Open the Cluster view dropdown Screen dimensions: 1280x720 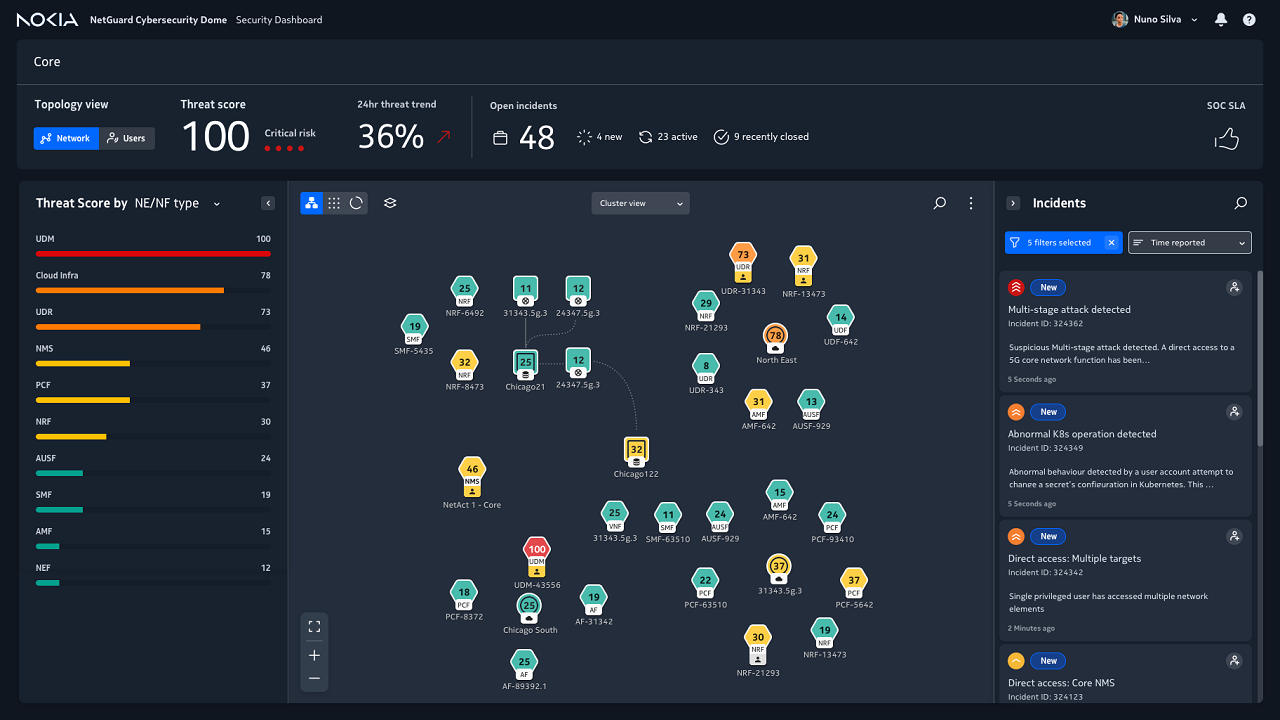pyautogui.click(x=640, y=203)
